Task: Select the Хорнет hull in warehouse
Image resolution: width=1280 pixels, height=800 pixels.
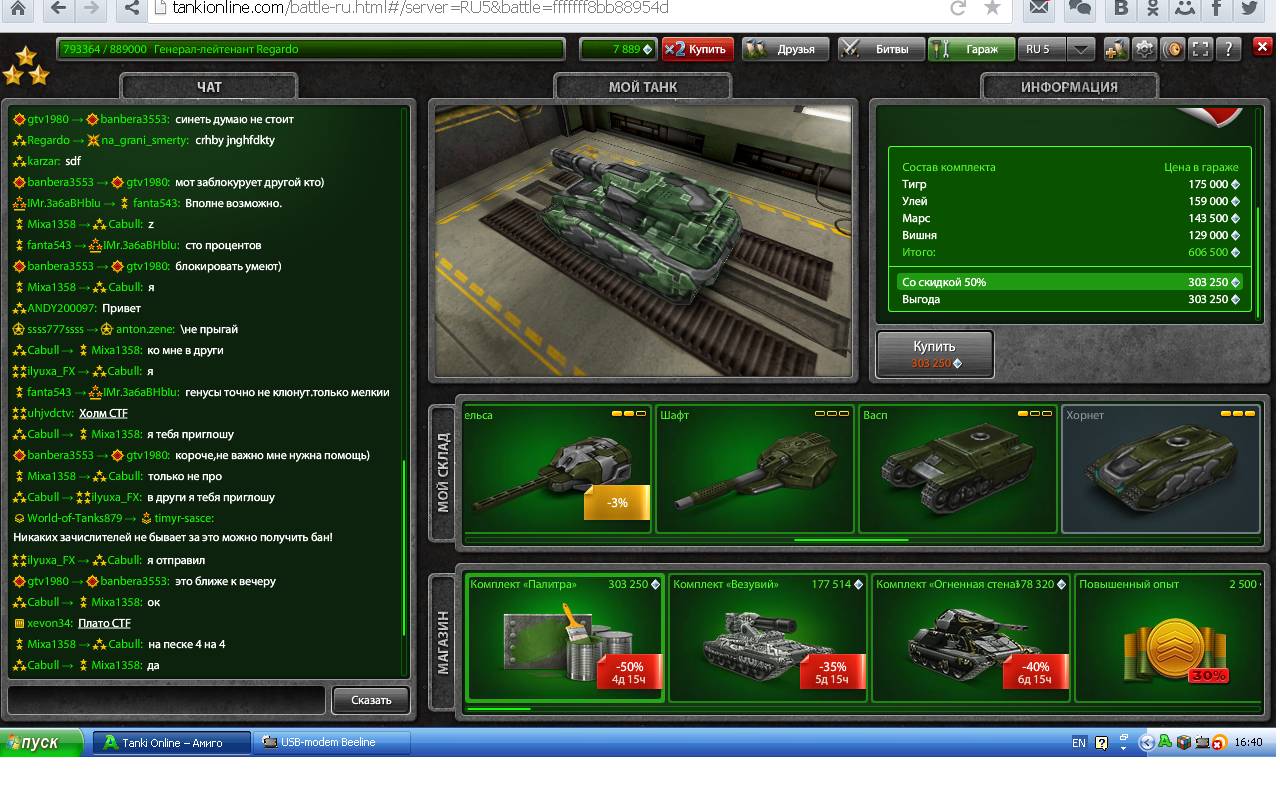Action: coord(1161,469)
